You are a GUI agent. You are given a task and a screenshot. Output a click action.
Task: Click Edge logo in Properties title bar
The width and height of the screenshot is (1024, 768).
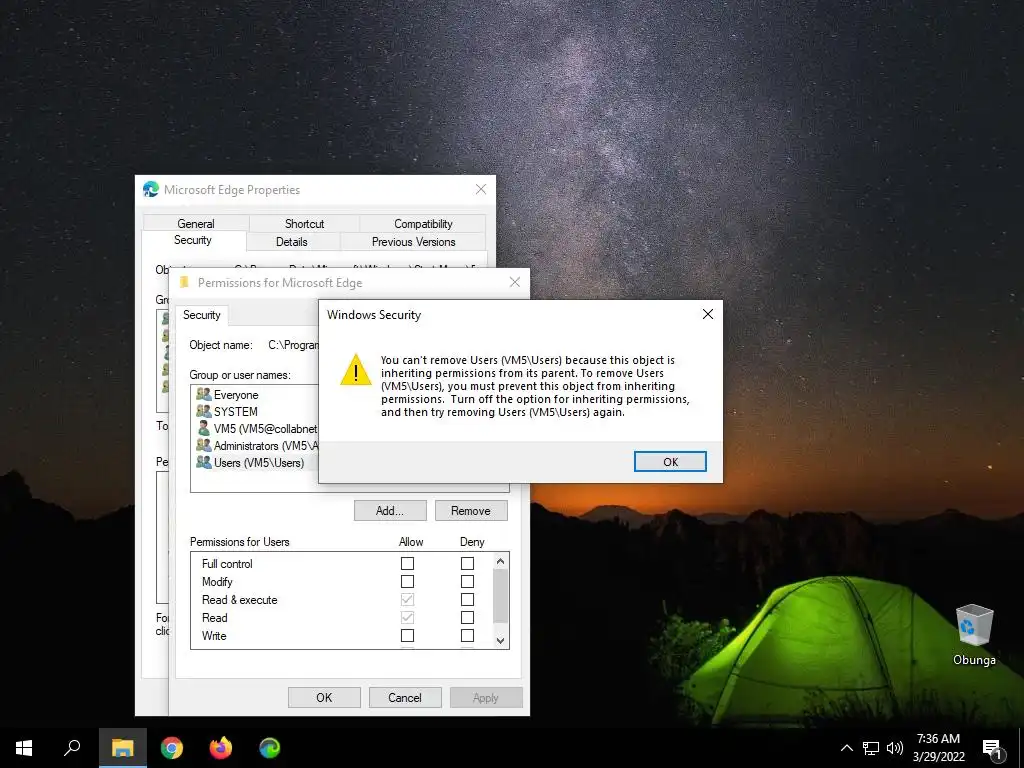151,189
